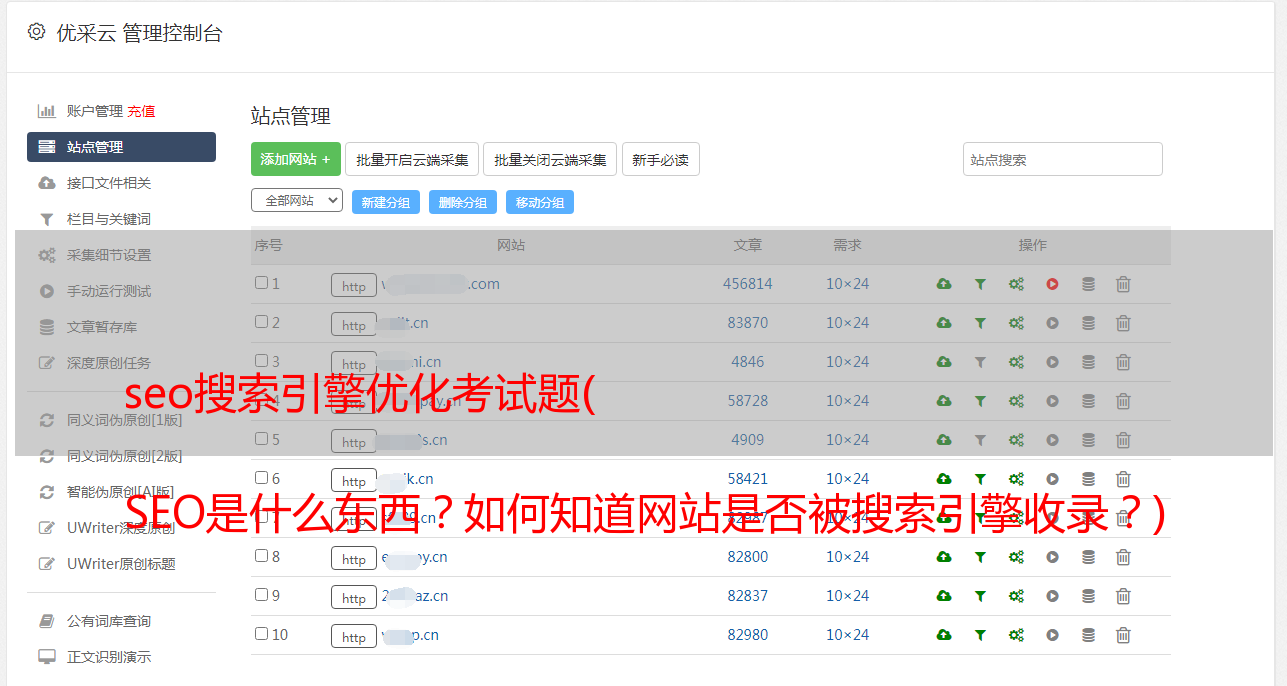Click the cloud upload icon in row 6
Viewport: 1287px width, 686px height.
944,479
